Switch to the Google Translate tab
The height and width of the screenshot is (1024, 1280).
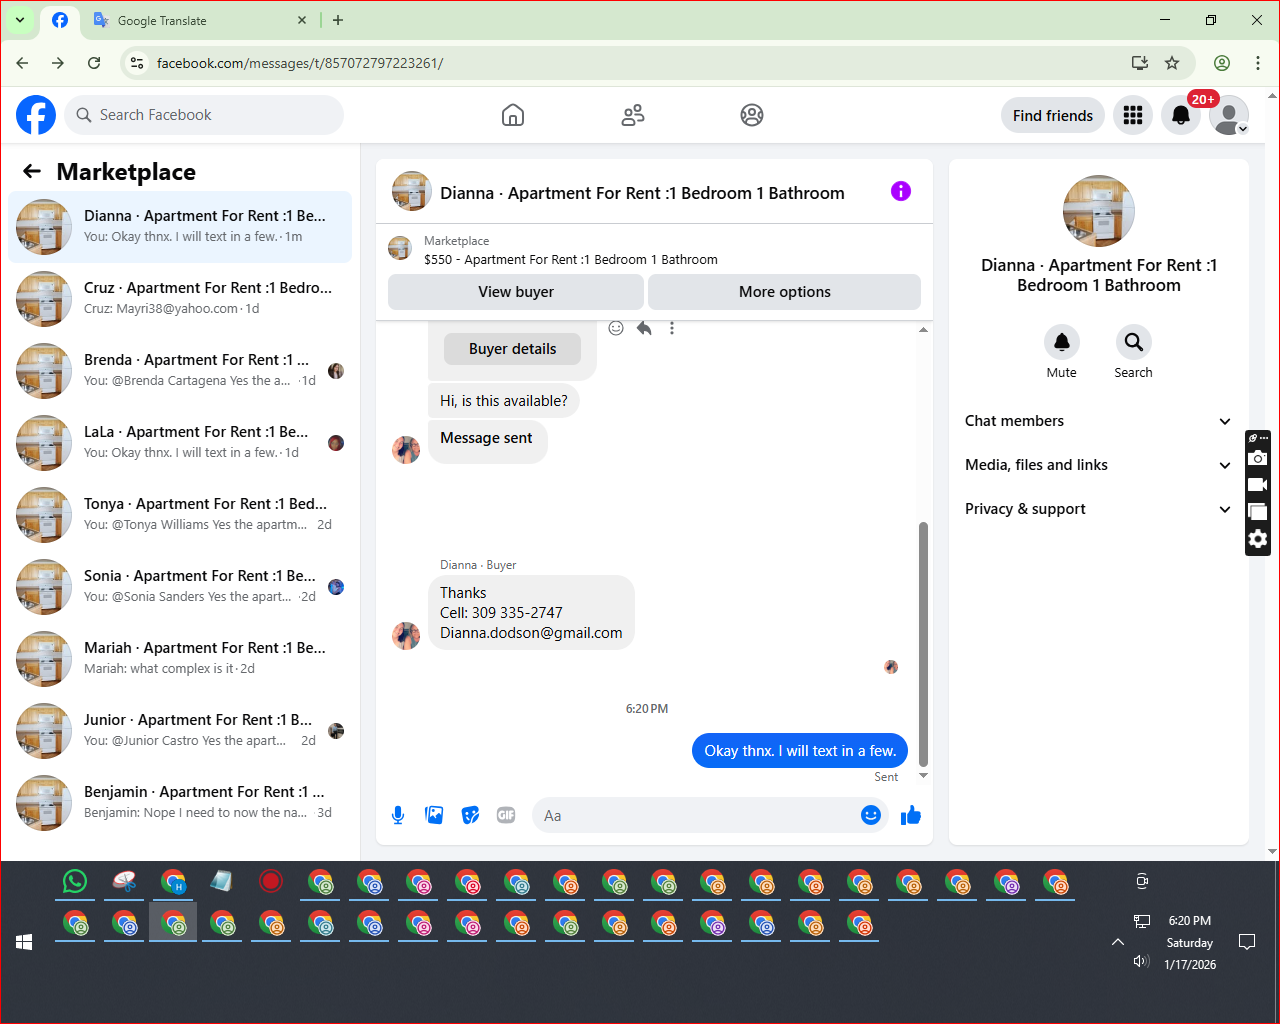pyautogui.click(x=200, y=20)
